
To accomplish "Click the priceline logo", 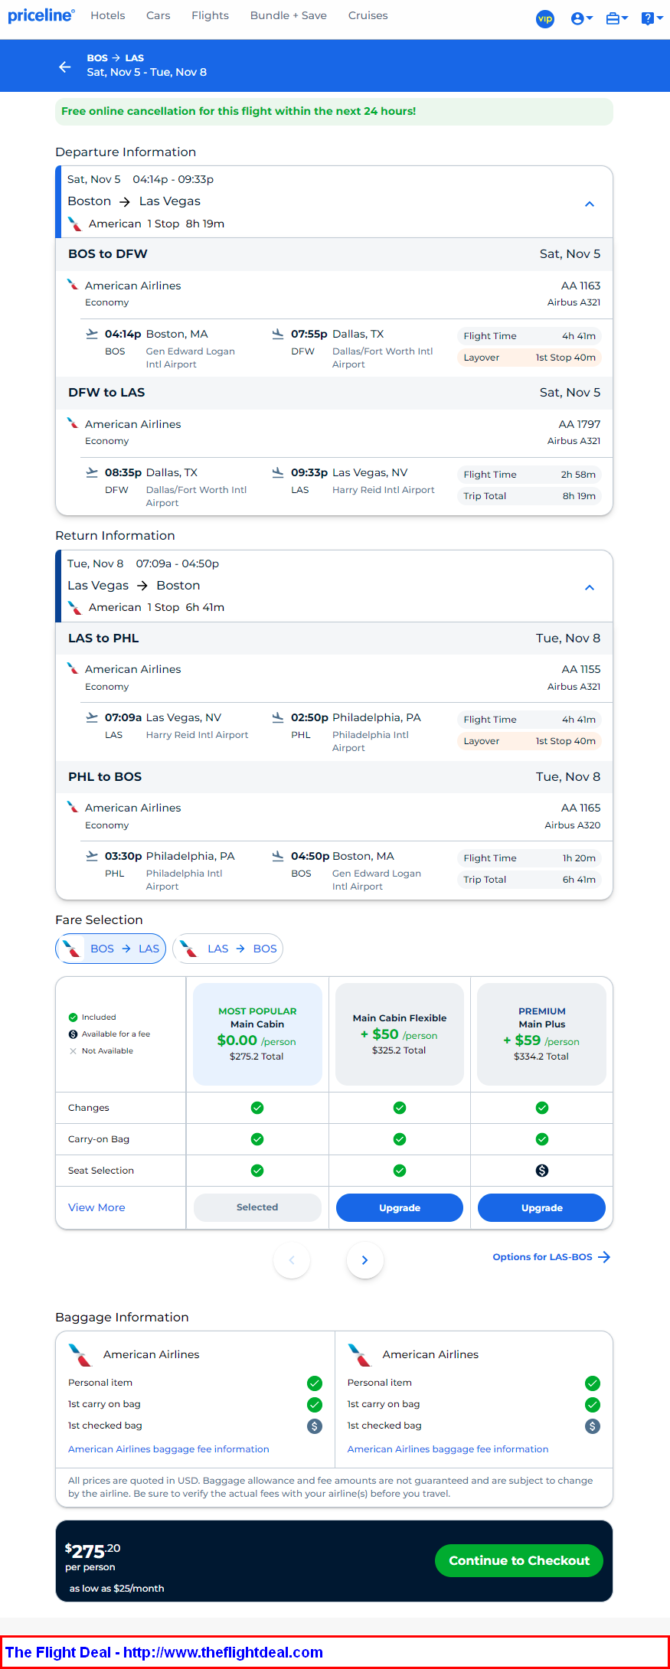I will click(41, 16).
